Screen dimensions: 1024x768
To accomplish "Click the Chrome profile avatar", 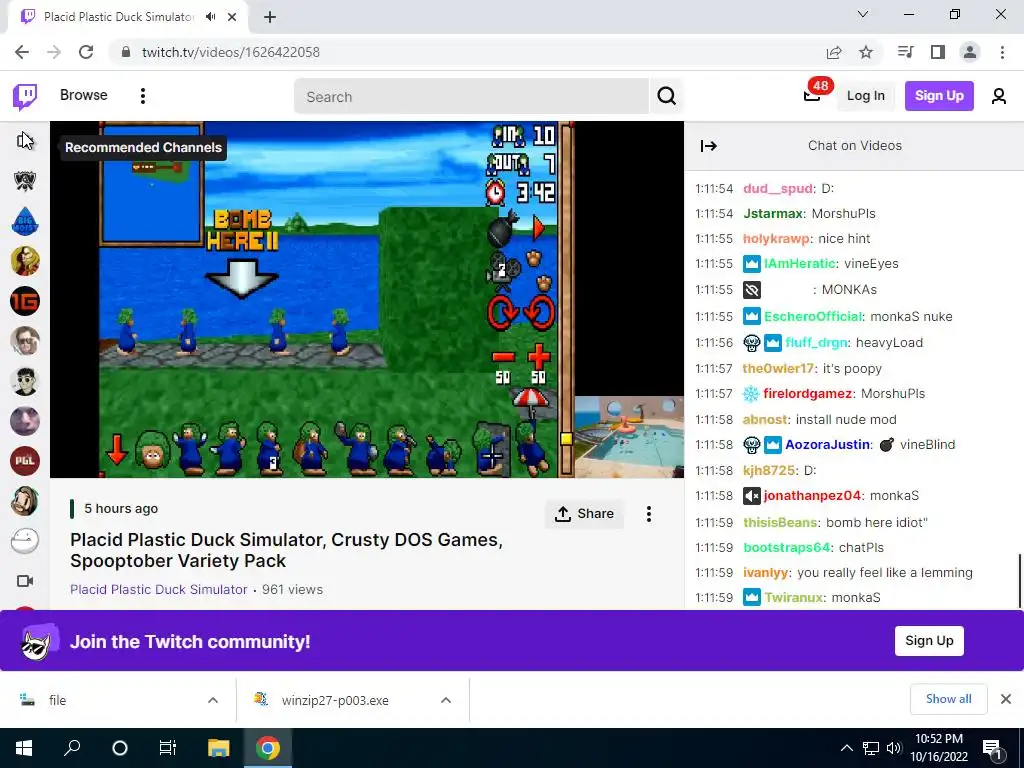I will click(x=970, y=52).
